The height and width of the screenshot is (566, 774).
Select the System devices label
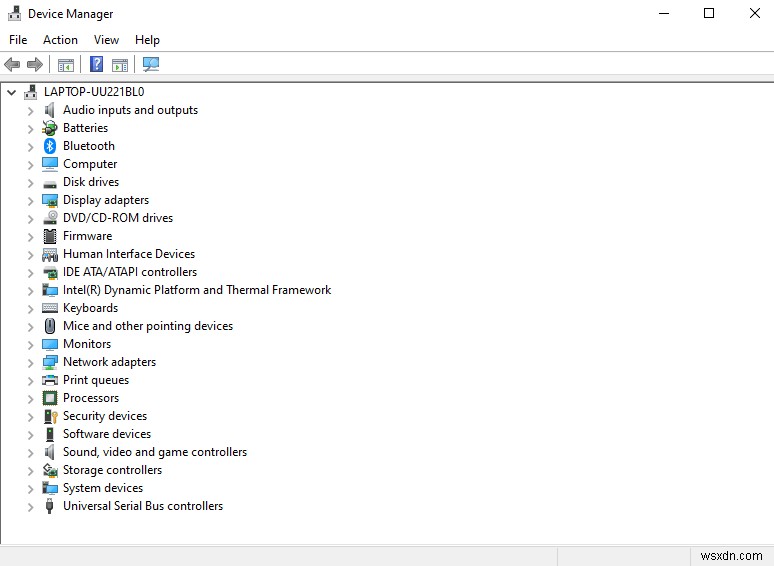[103, 488]
